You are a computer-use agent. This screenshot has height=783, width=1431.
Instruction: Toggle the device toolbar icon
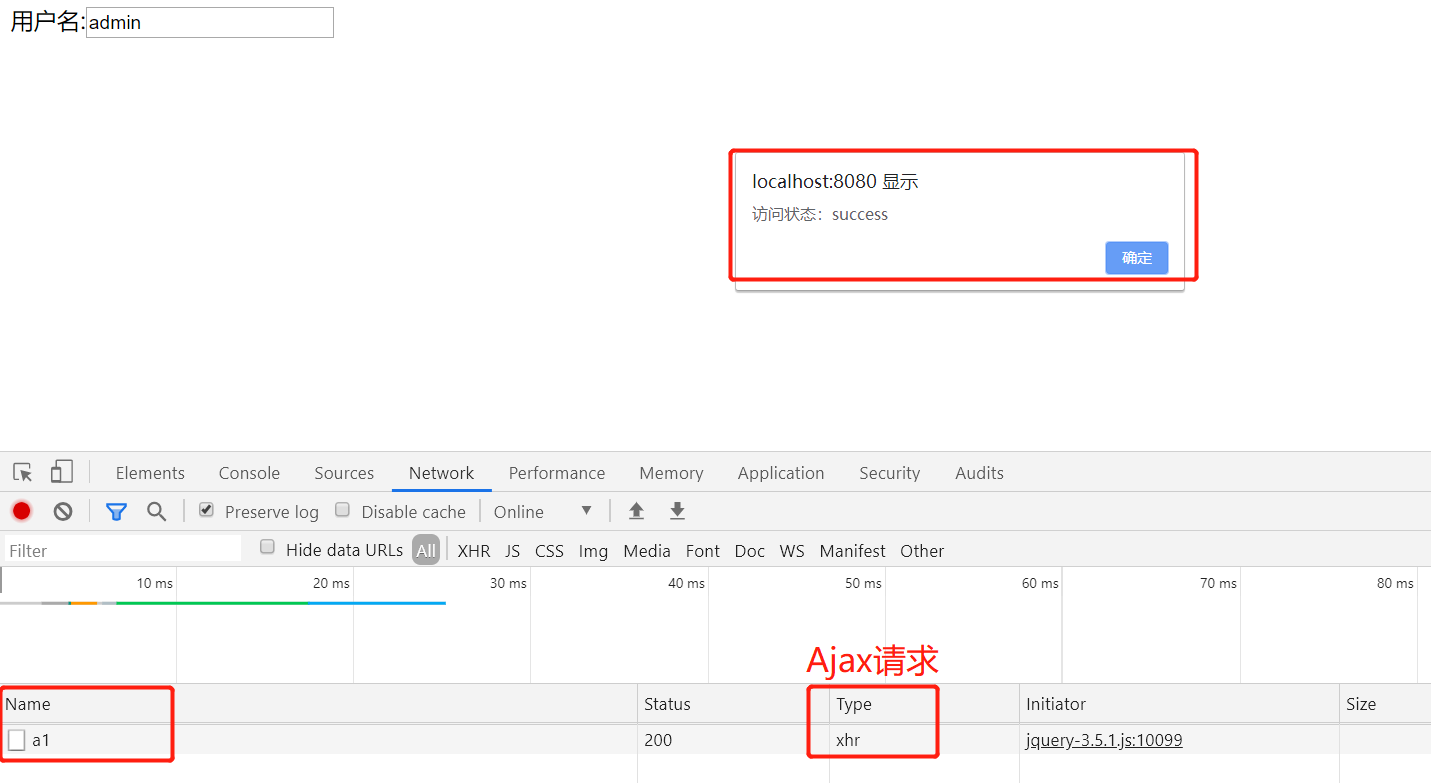pos(62,472)
